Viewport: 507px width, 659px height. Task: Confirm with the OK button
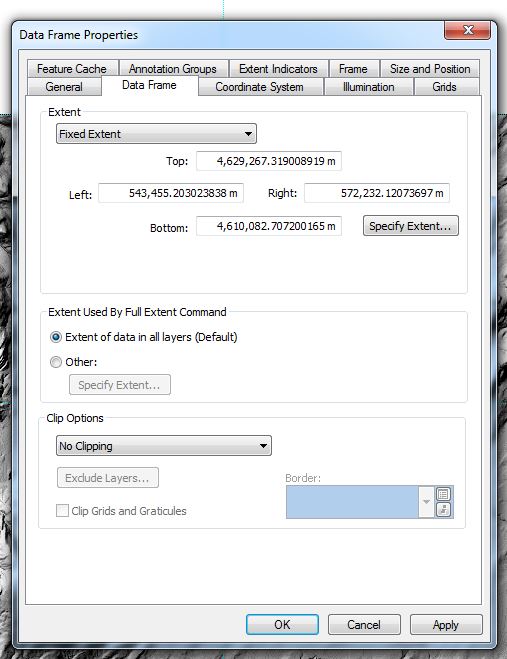pos(282,625)
